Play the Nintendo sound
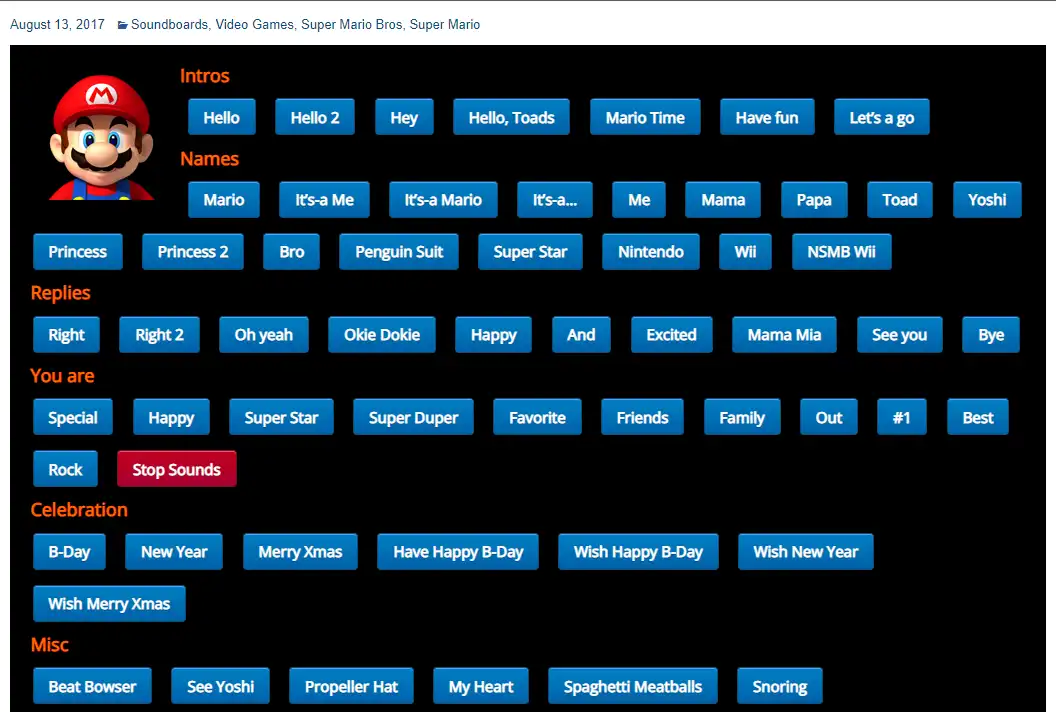This screenshot has height=712, width=1056. [651, 251]
